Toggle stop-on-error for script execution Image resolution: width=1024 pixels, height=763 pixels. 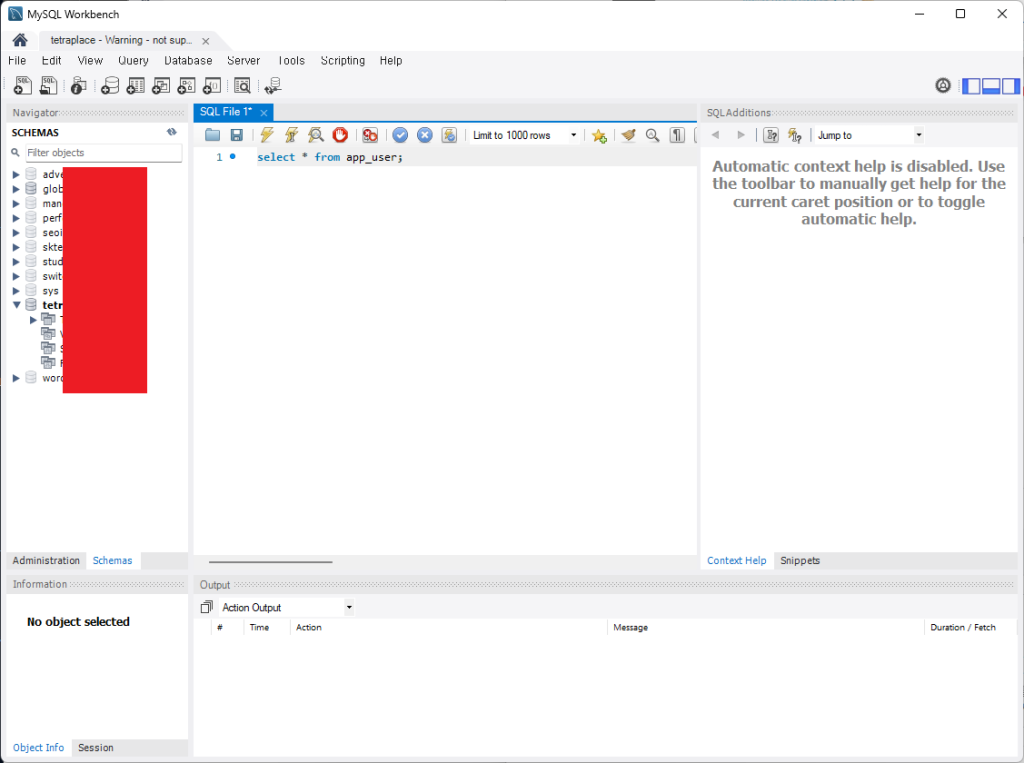pyautogui.click(x=370, y=135)
